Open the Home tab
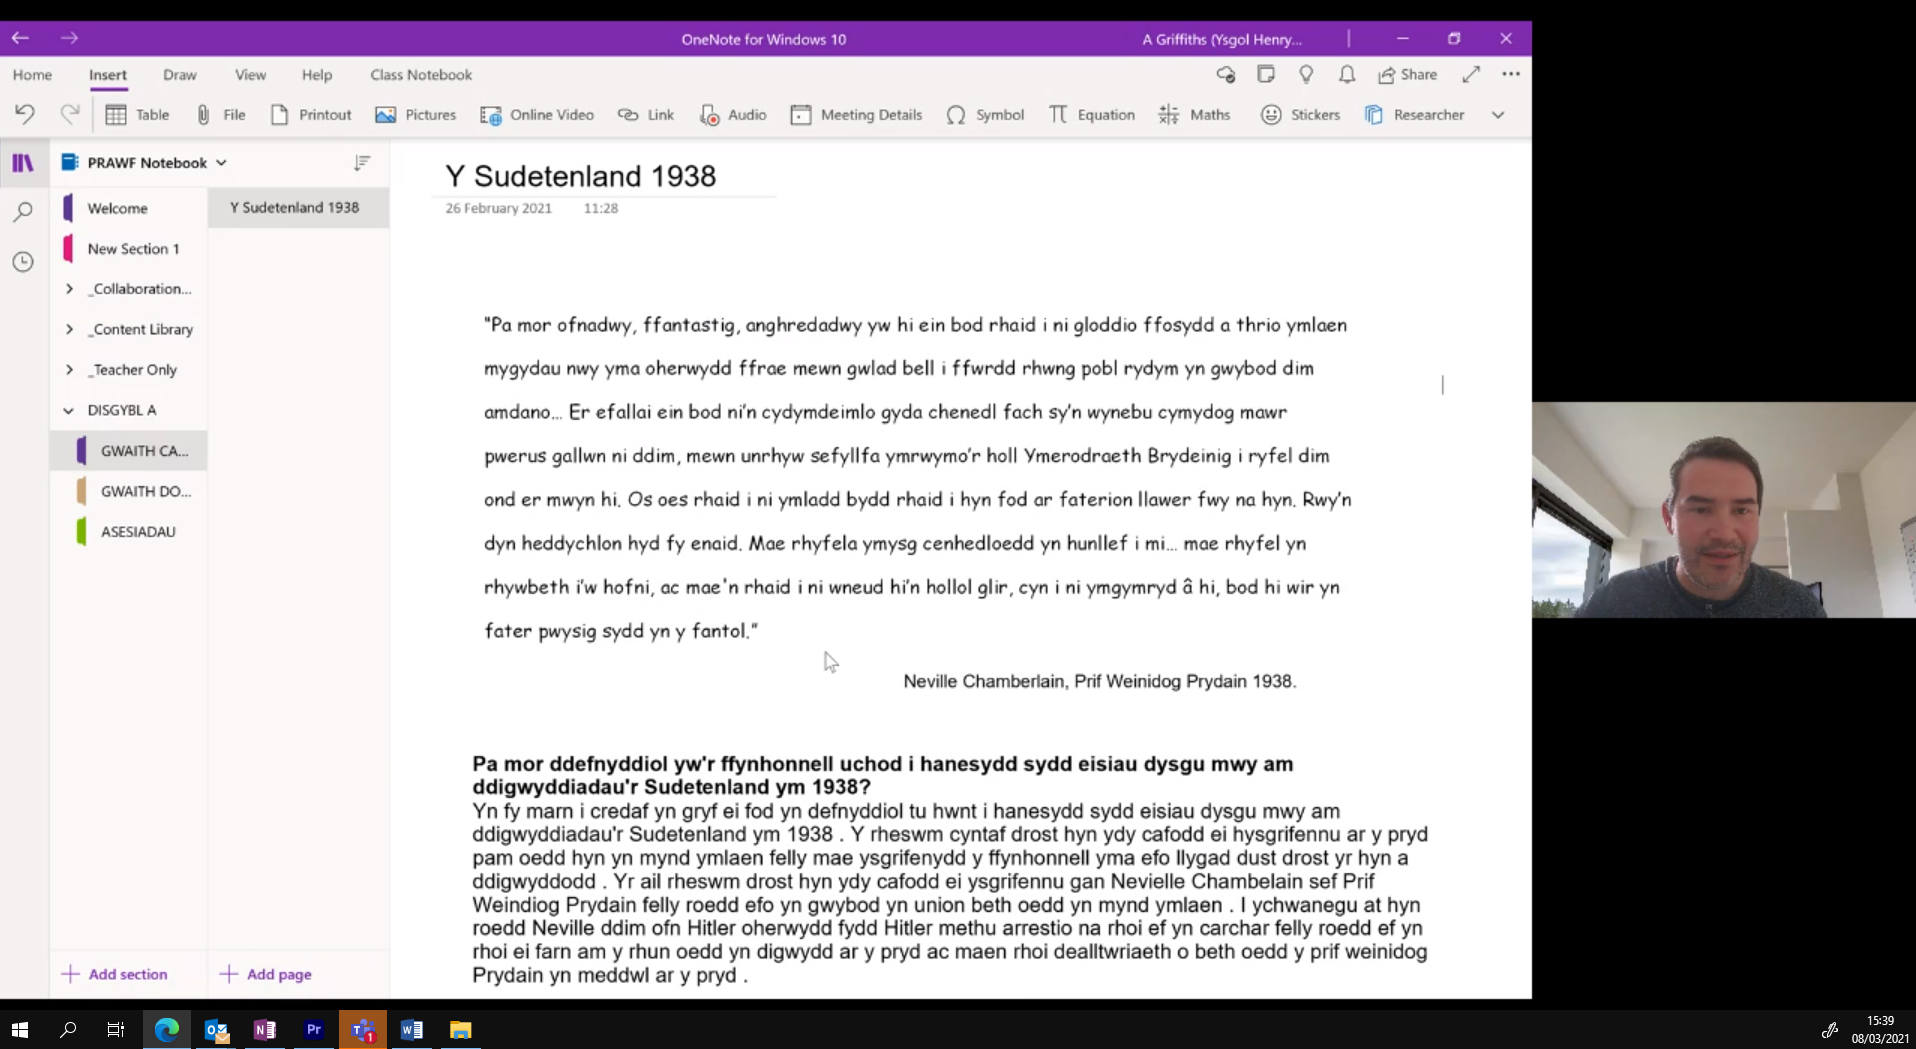The width and height of the screenshot is (1916, 1049). (32, 75)
